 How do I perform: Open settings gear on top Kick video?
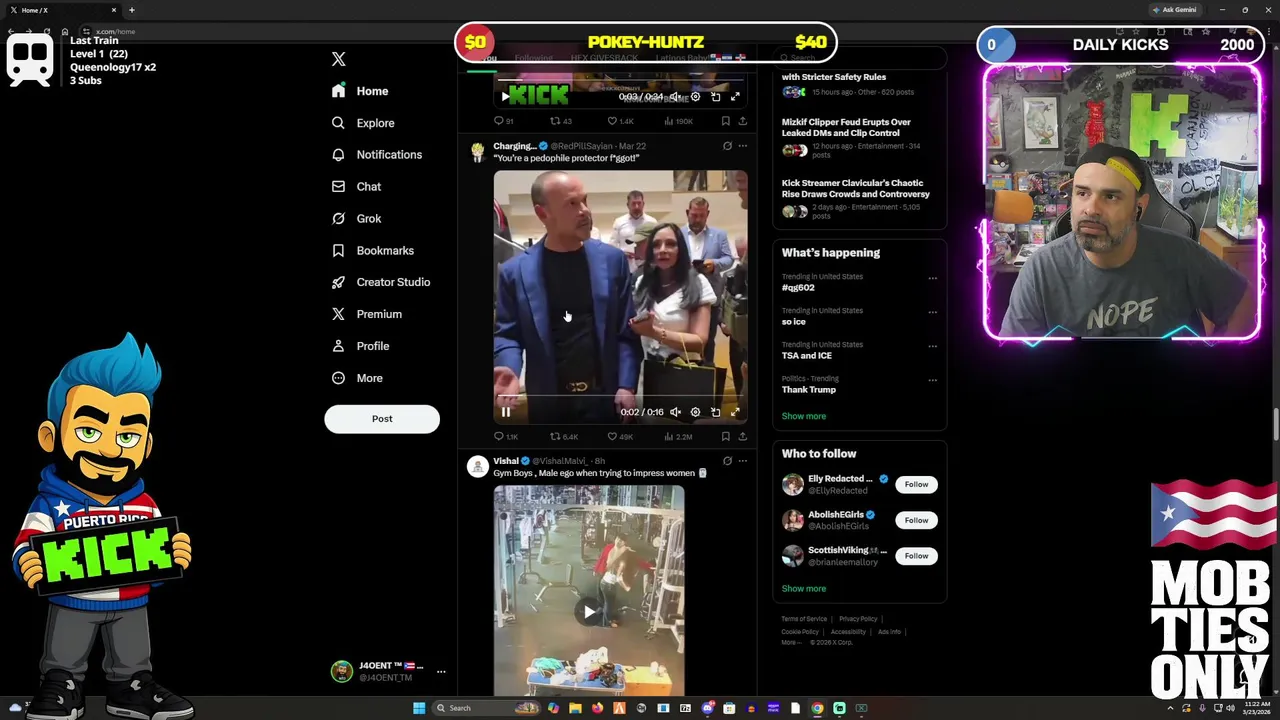point(695,97)
